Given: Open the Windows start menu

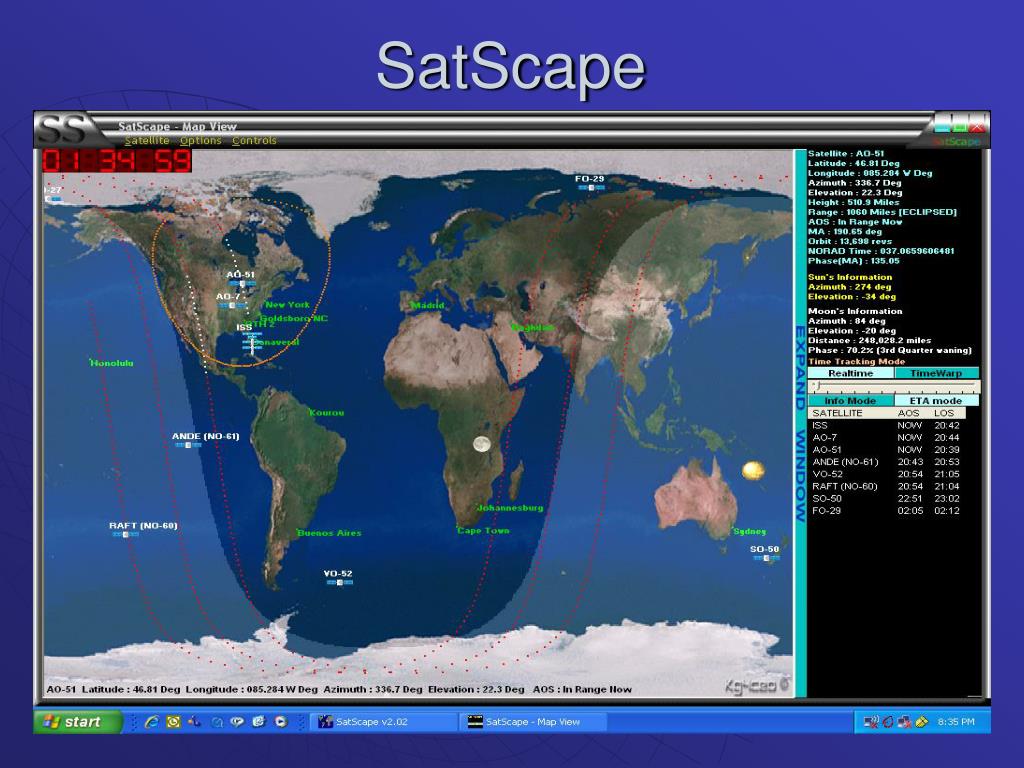Looking at the screenshot, I should coord(78,722).
